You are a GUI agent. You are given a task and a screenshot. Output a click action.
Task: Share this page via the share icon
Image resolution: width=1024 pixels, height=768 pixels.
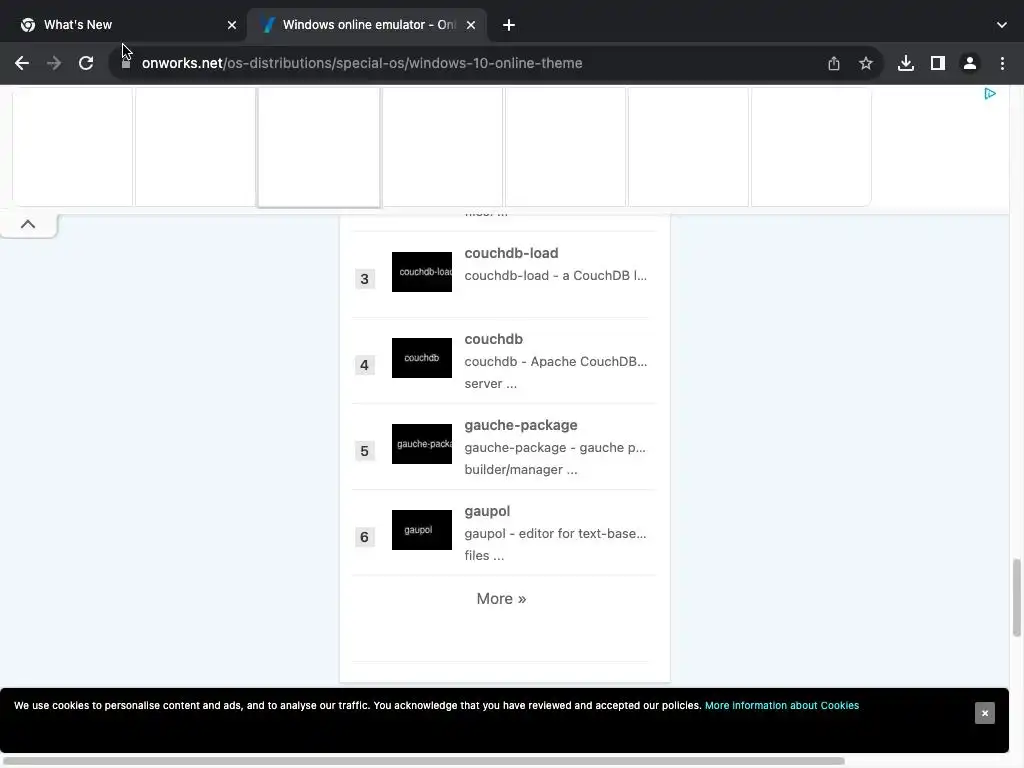[x=833, y=63]
